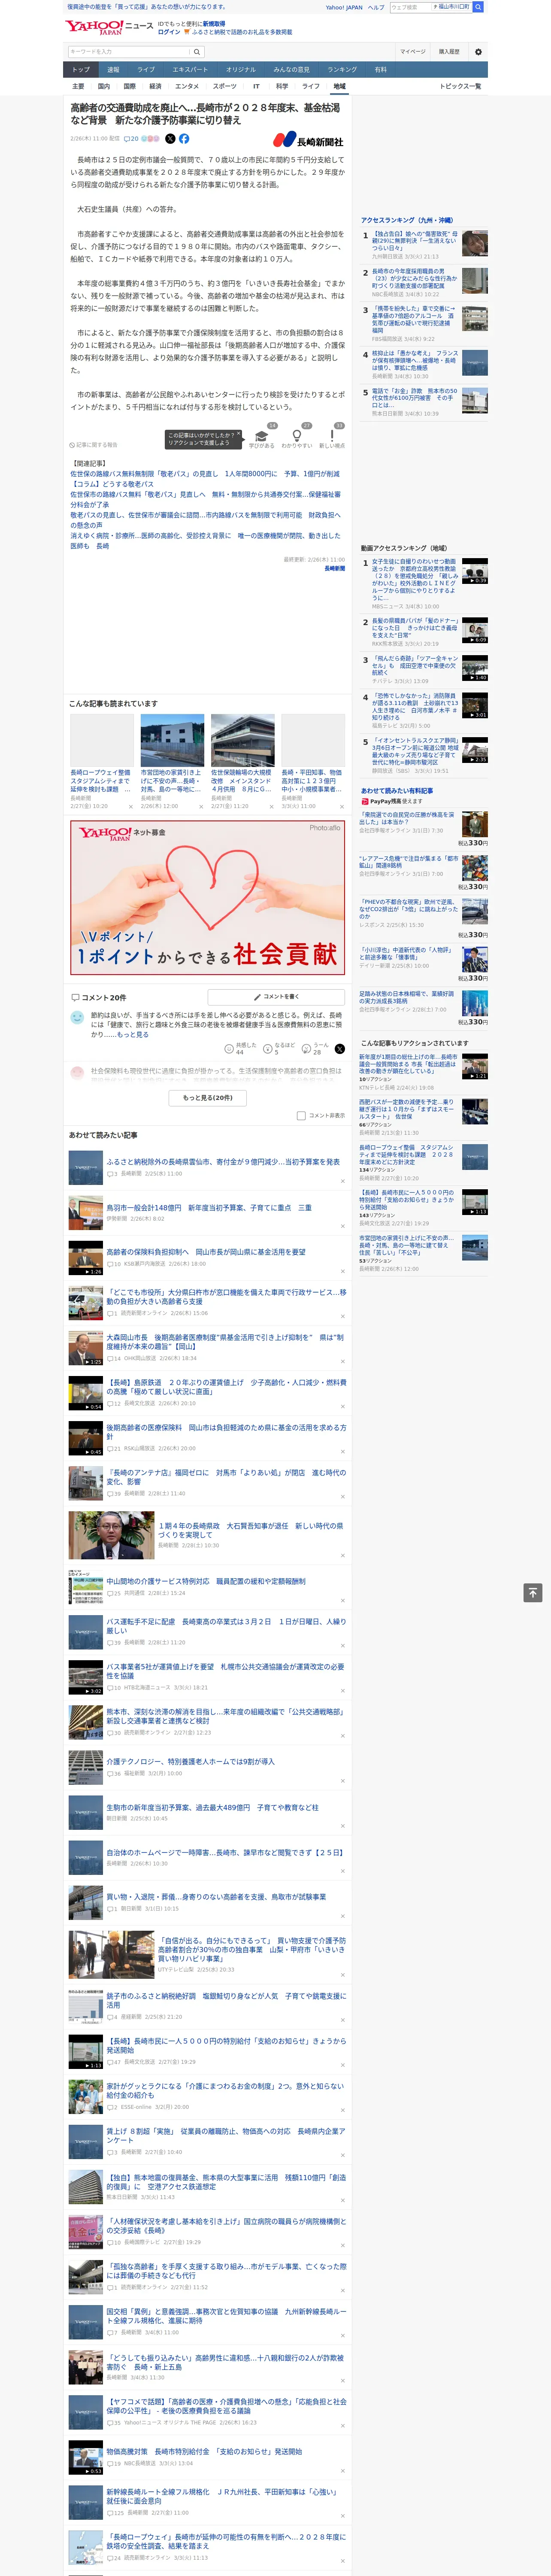Click the マイページ link
This screenshot has width=551, height=2576.
tap(412, 51)
